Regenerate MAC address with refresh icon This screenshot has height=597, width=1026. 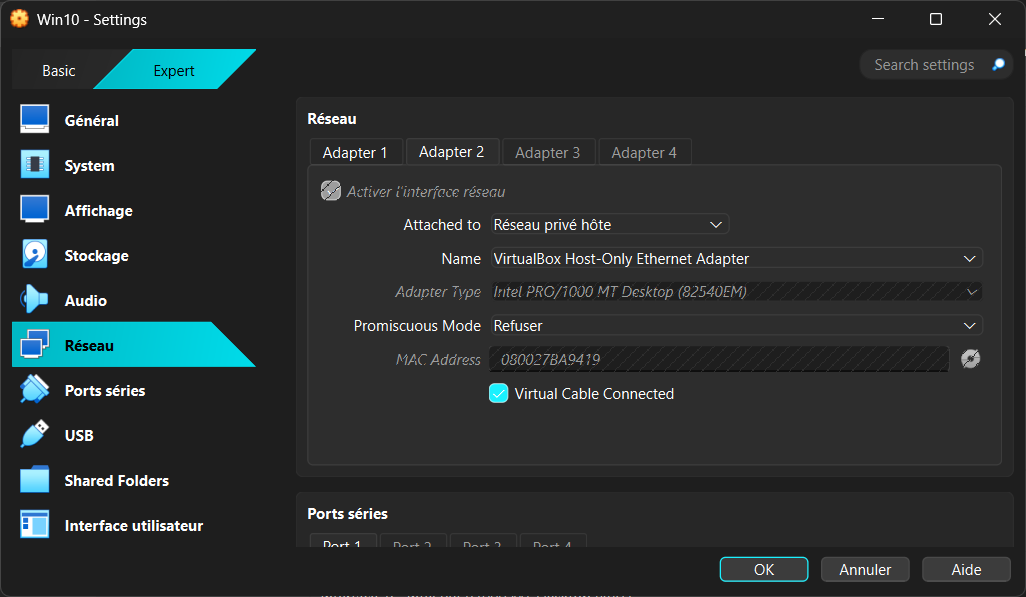970,359
